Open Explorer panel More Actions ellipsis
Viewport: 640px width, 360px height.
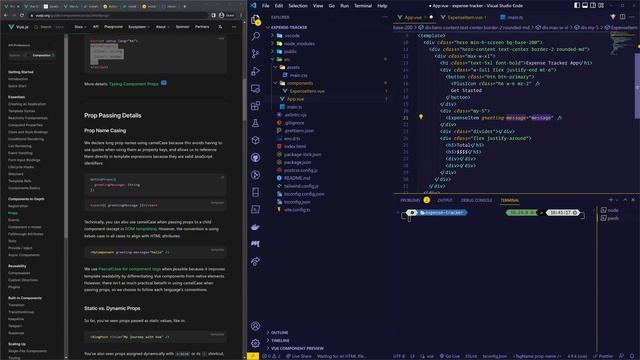385,17
